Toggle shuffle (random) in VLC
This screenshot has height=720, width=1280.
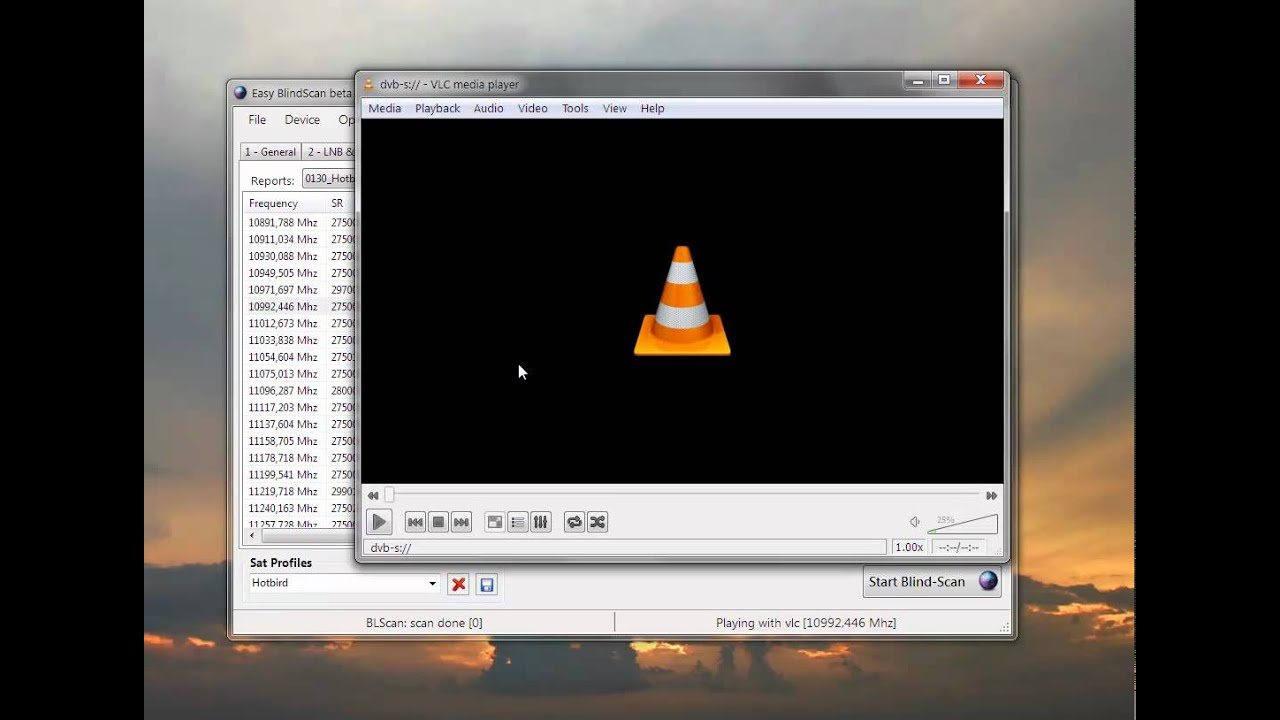(x=597, y=522)
